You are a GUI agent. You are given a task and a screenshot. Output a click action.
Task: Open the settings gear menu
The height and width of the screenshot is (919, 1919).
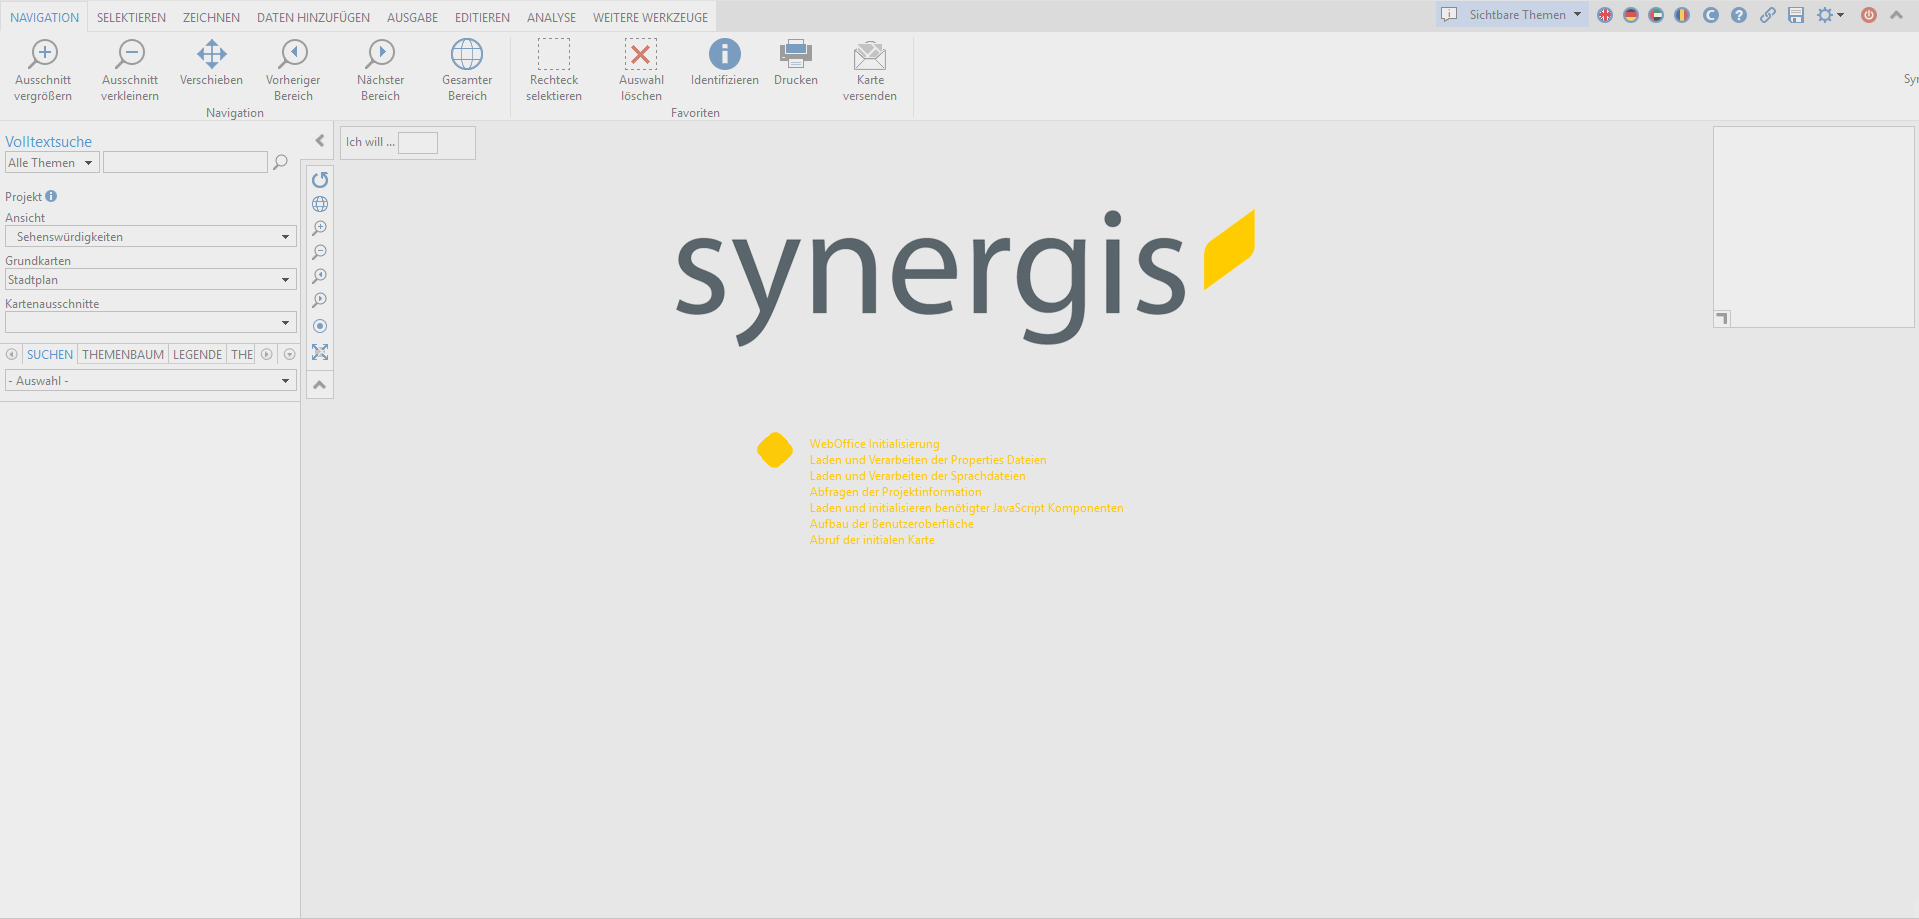1827,15
